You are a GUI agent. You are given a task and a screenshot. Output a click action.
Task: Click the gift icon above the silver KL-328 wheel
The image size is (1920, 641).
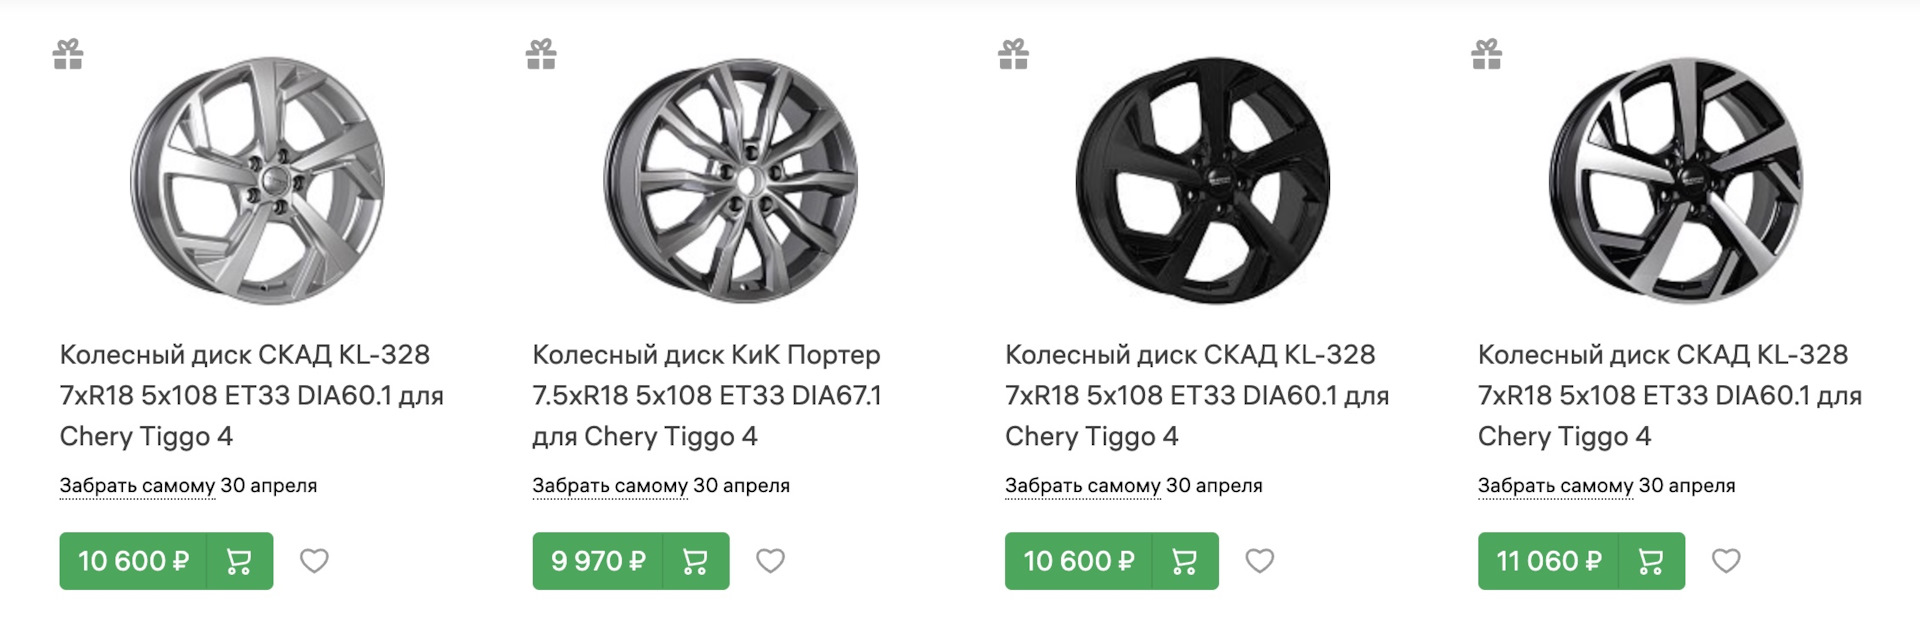[68, 54]
